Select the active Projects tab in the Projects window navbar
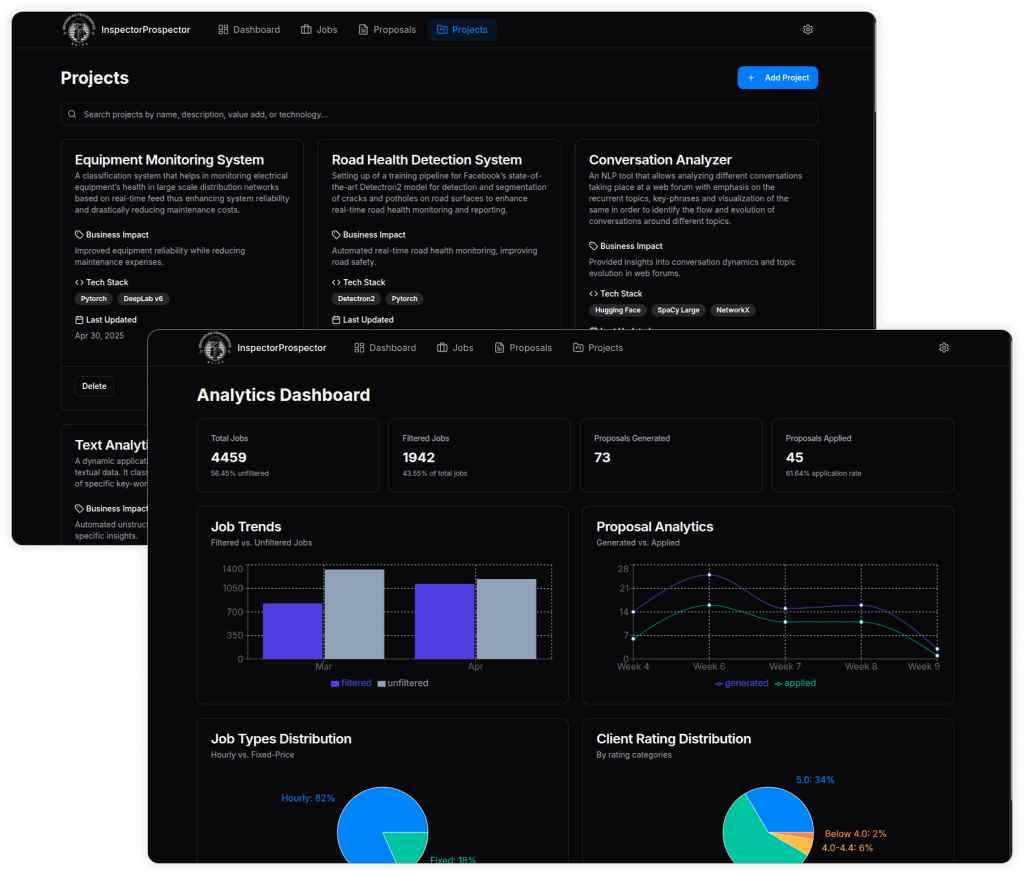Viewport: 1024px width, 875px height. coord(462,29)
